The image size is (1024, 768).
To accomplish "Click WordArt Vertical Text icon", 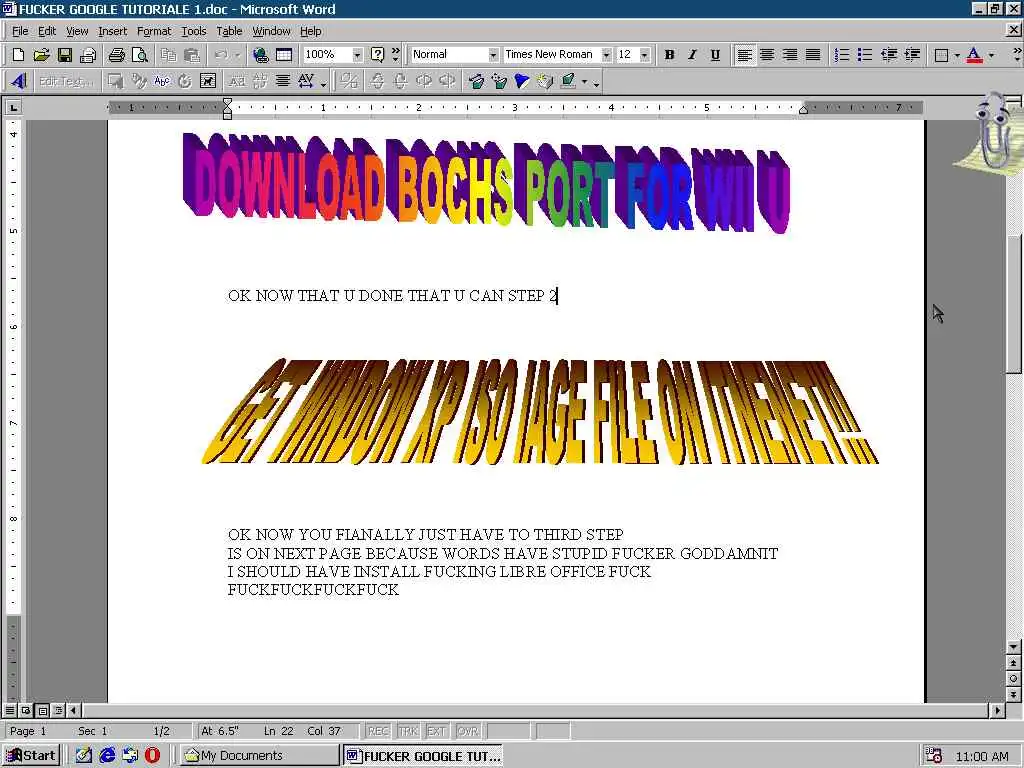I will 260,81.
